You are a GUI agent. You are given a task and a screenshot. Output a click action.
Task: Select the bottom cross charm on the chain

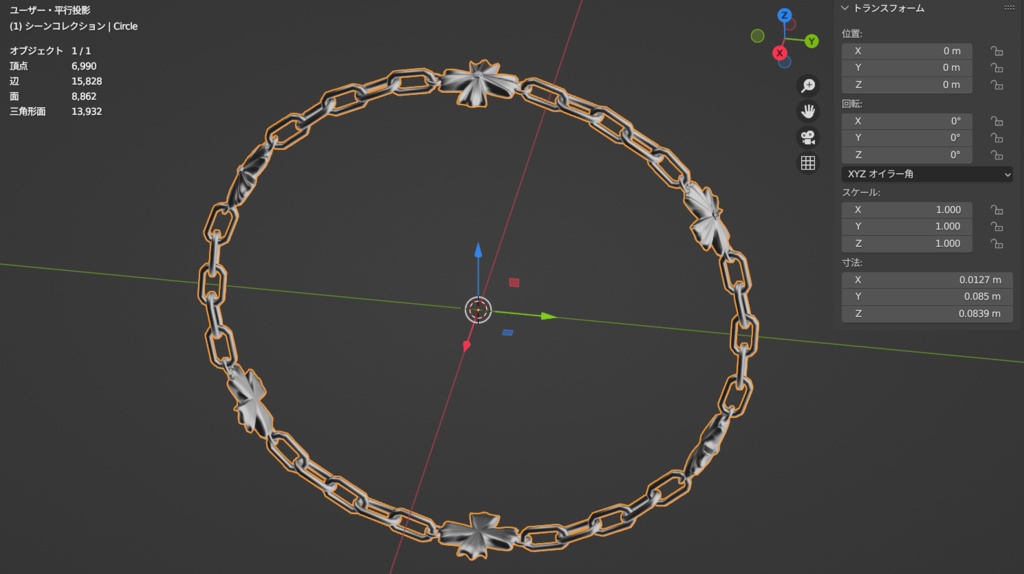coord(479,535)
